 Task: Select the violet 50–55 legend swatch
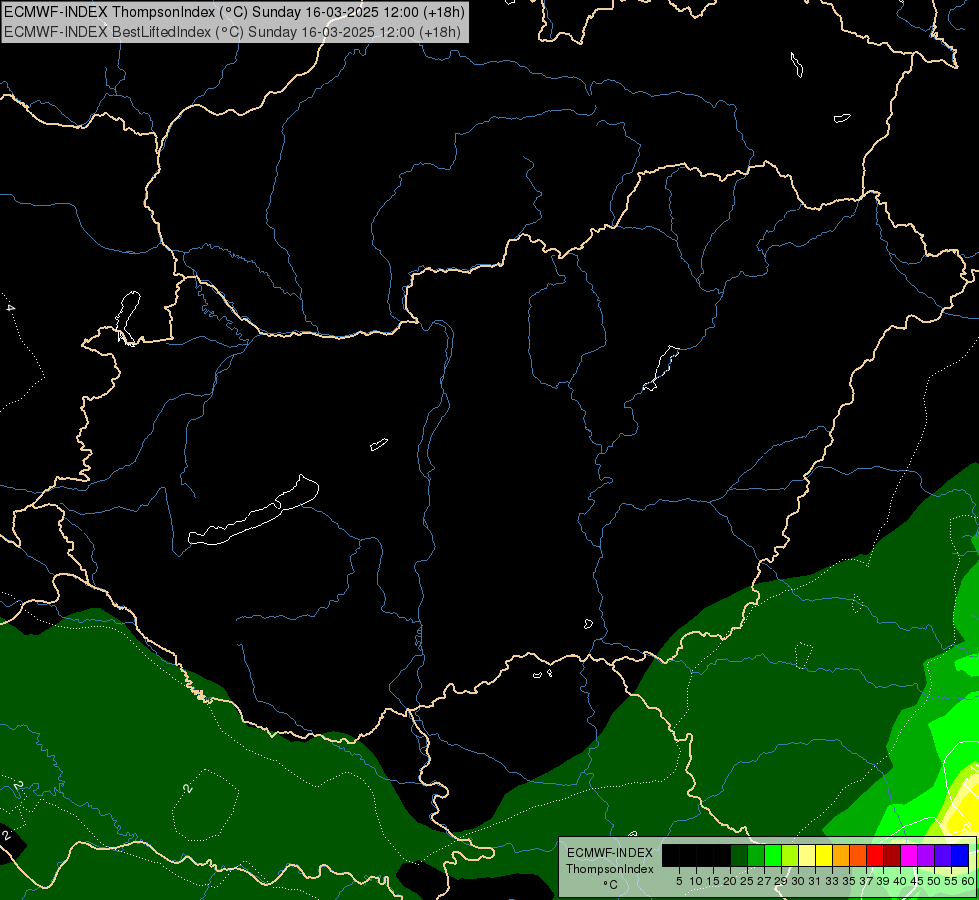click(x=943, y=855)
